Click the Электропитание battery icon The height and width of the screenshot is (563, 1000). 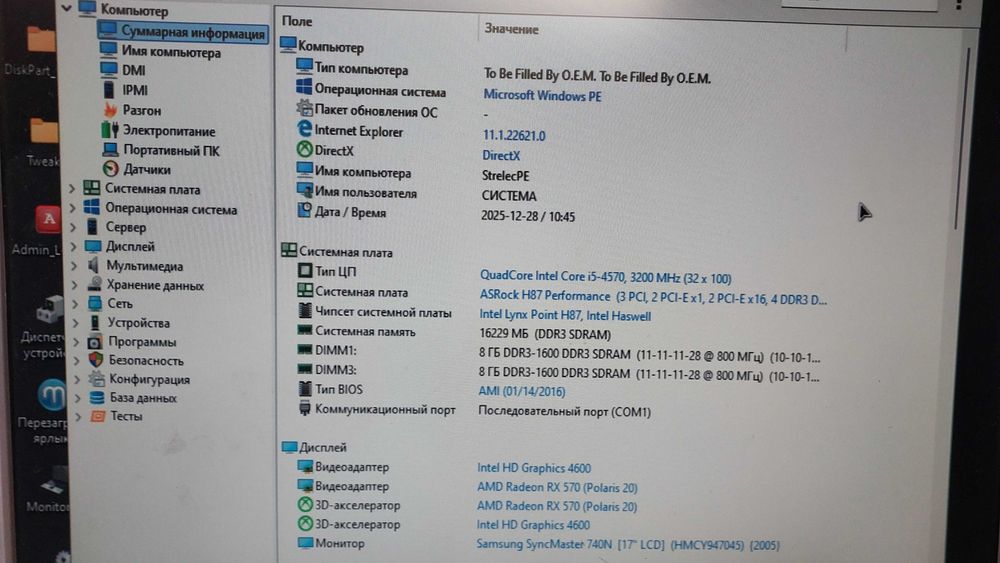pyautogui.click(x=110, y=130)
